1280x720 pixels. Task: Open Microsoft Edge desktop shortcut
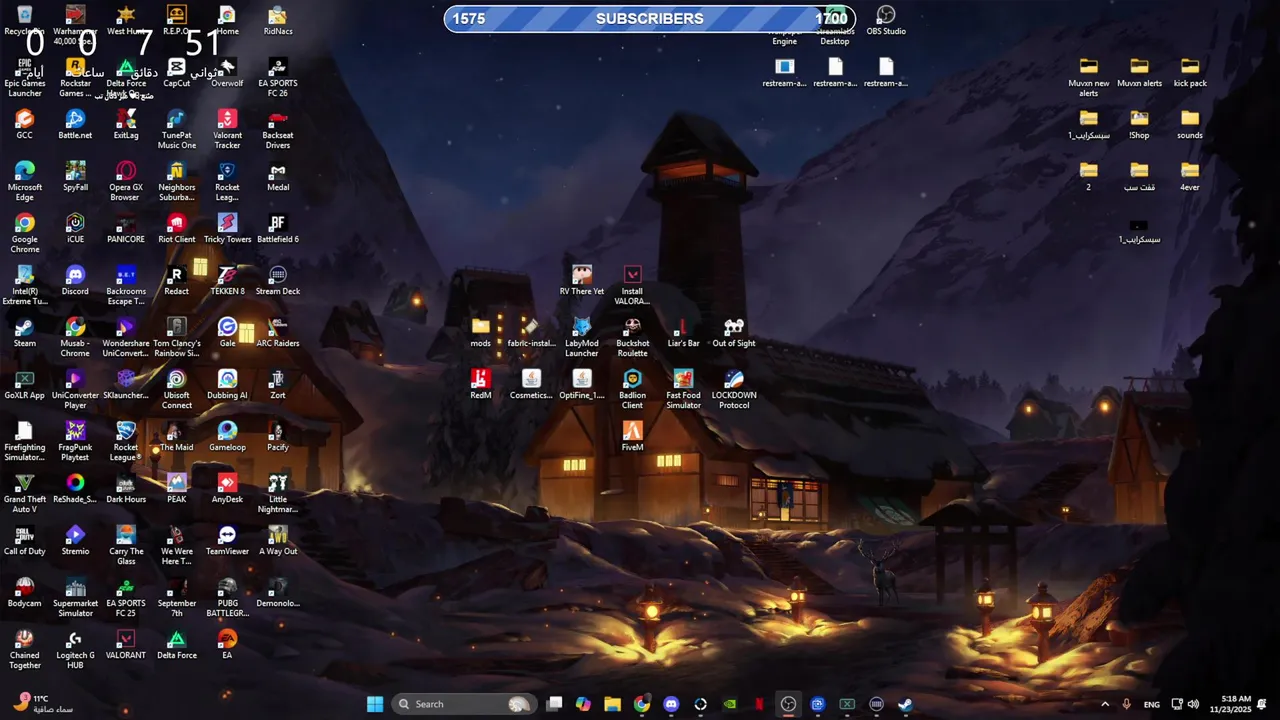[25, 180]
